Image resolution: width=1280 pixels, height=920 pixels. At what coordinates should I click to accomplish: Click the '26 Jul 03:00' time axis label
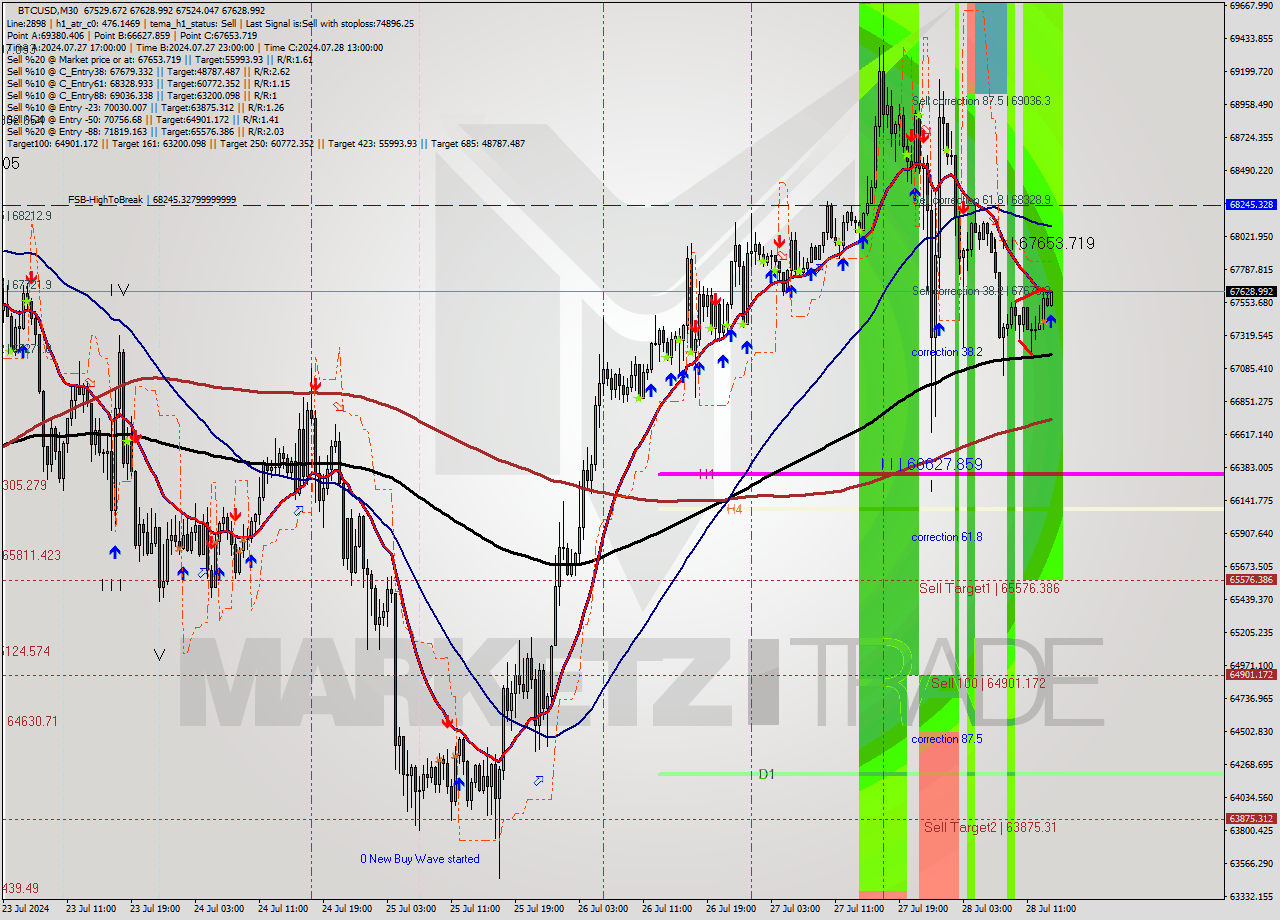pos(603,909)
